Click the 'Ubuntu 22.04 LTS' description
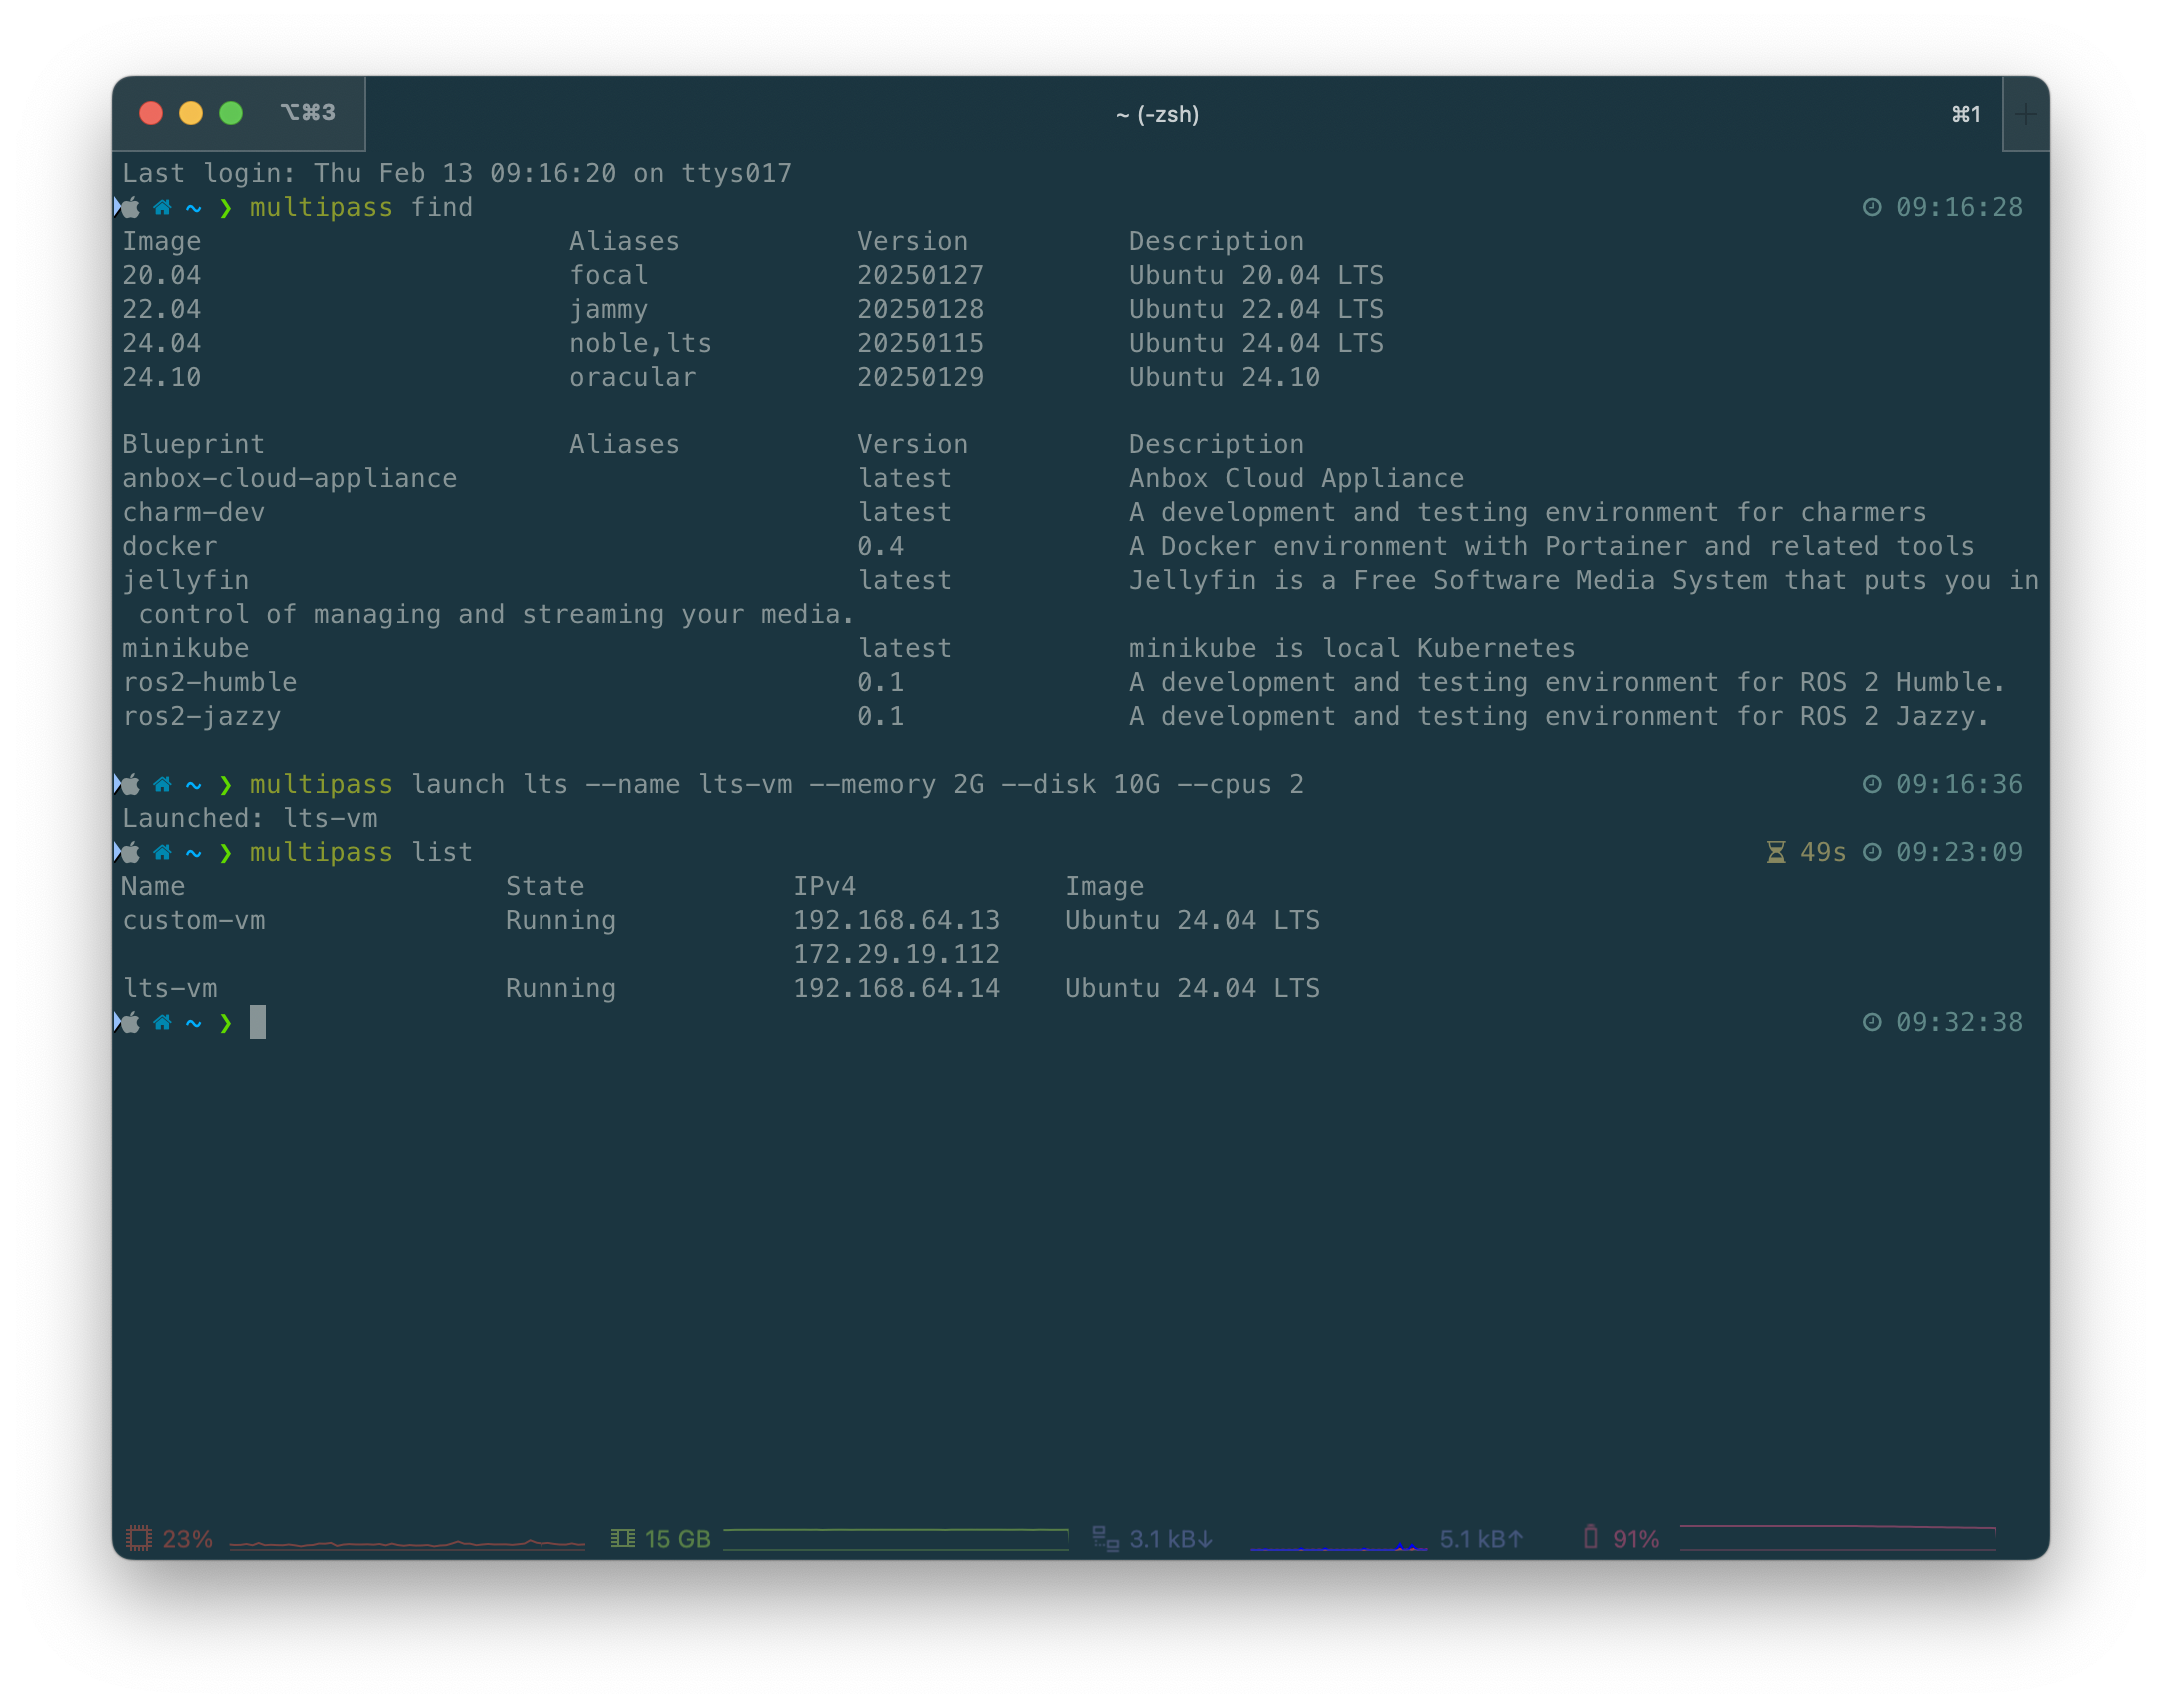This screenshot has height=1708, width=2162. (1256, 309)
